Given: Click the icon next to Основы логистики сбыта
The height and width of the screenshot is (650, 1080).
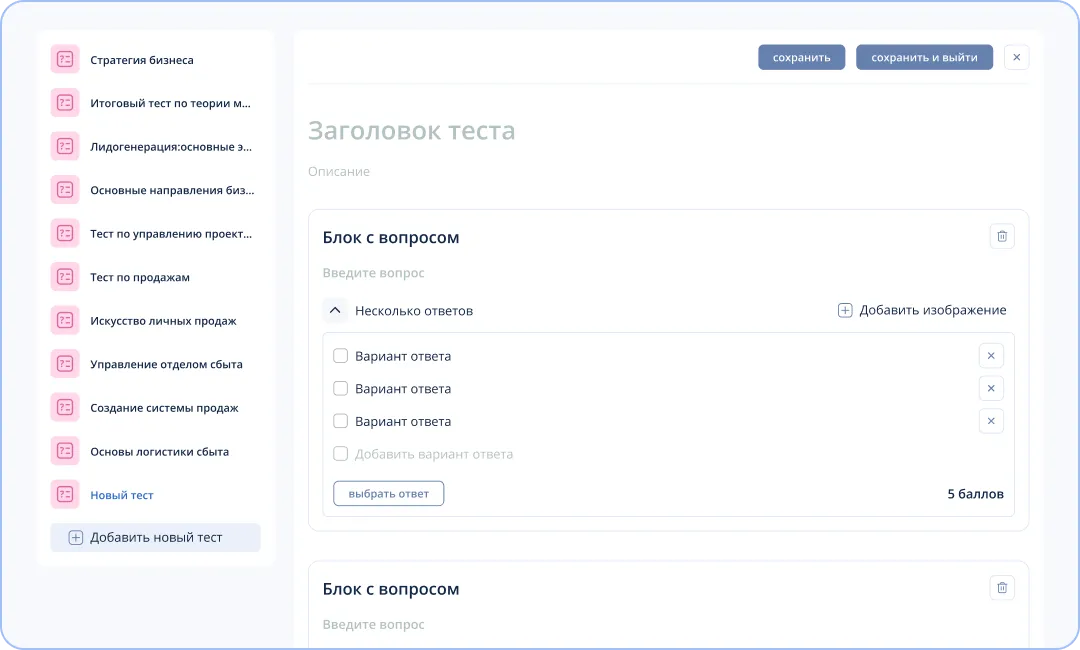Looking at the screenshot, I should click(65, 451).
